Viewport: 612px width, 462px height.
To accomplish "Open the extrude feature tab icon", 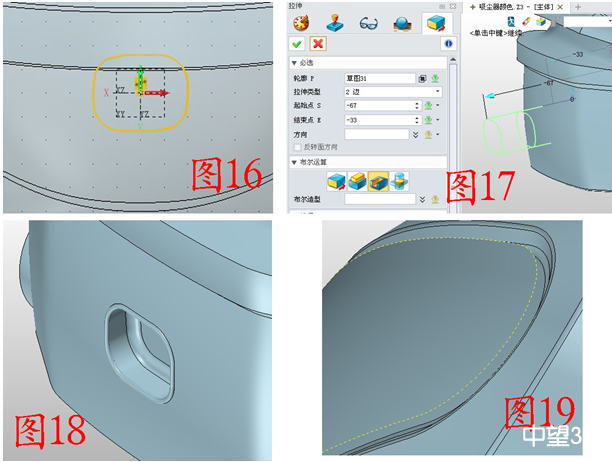I will pyautogui.click(x=434, y=21).
